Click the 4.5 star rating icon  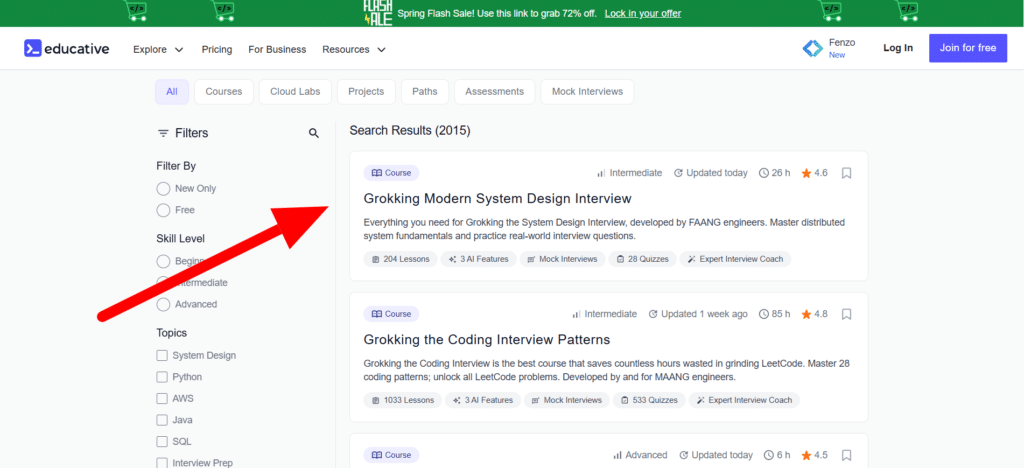[x=806, y=455]
